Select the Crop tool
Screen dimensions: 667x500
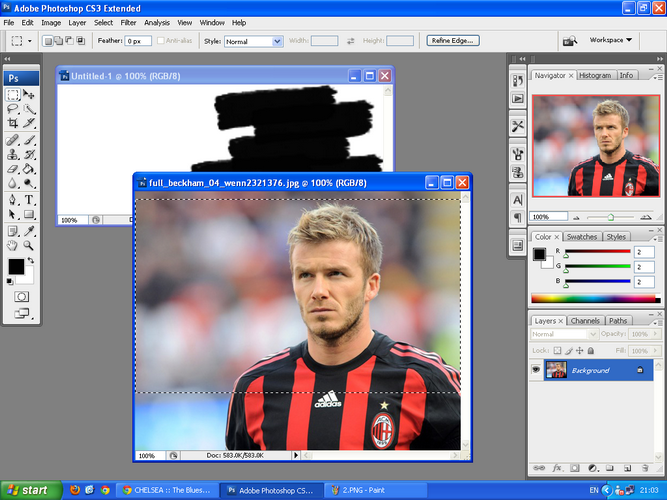tap(13, 123)
